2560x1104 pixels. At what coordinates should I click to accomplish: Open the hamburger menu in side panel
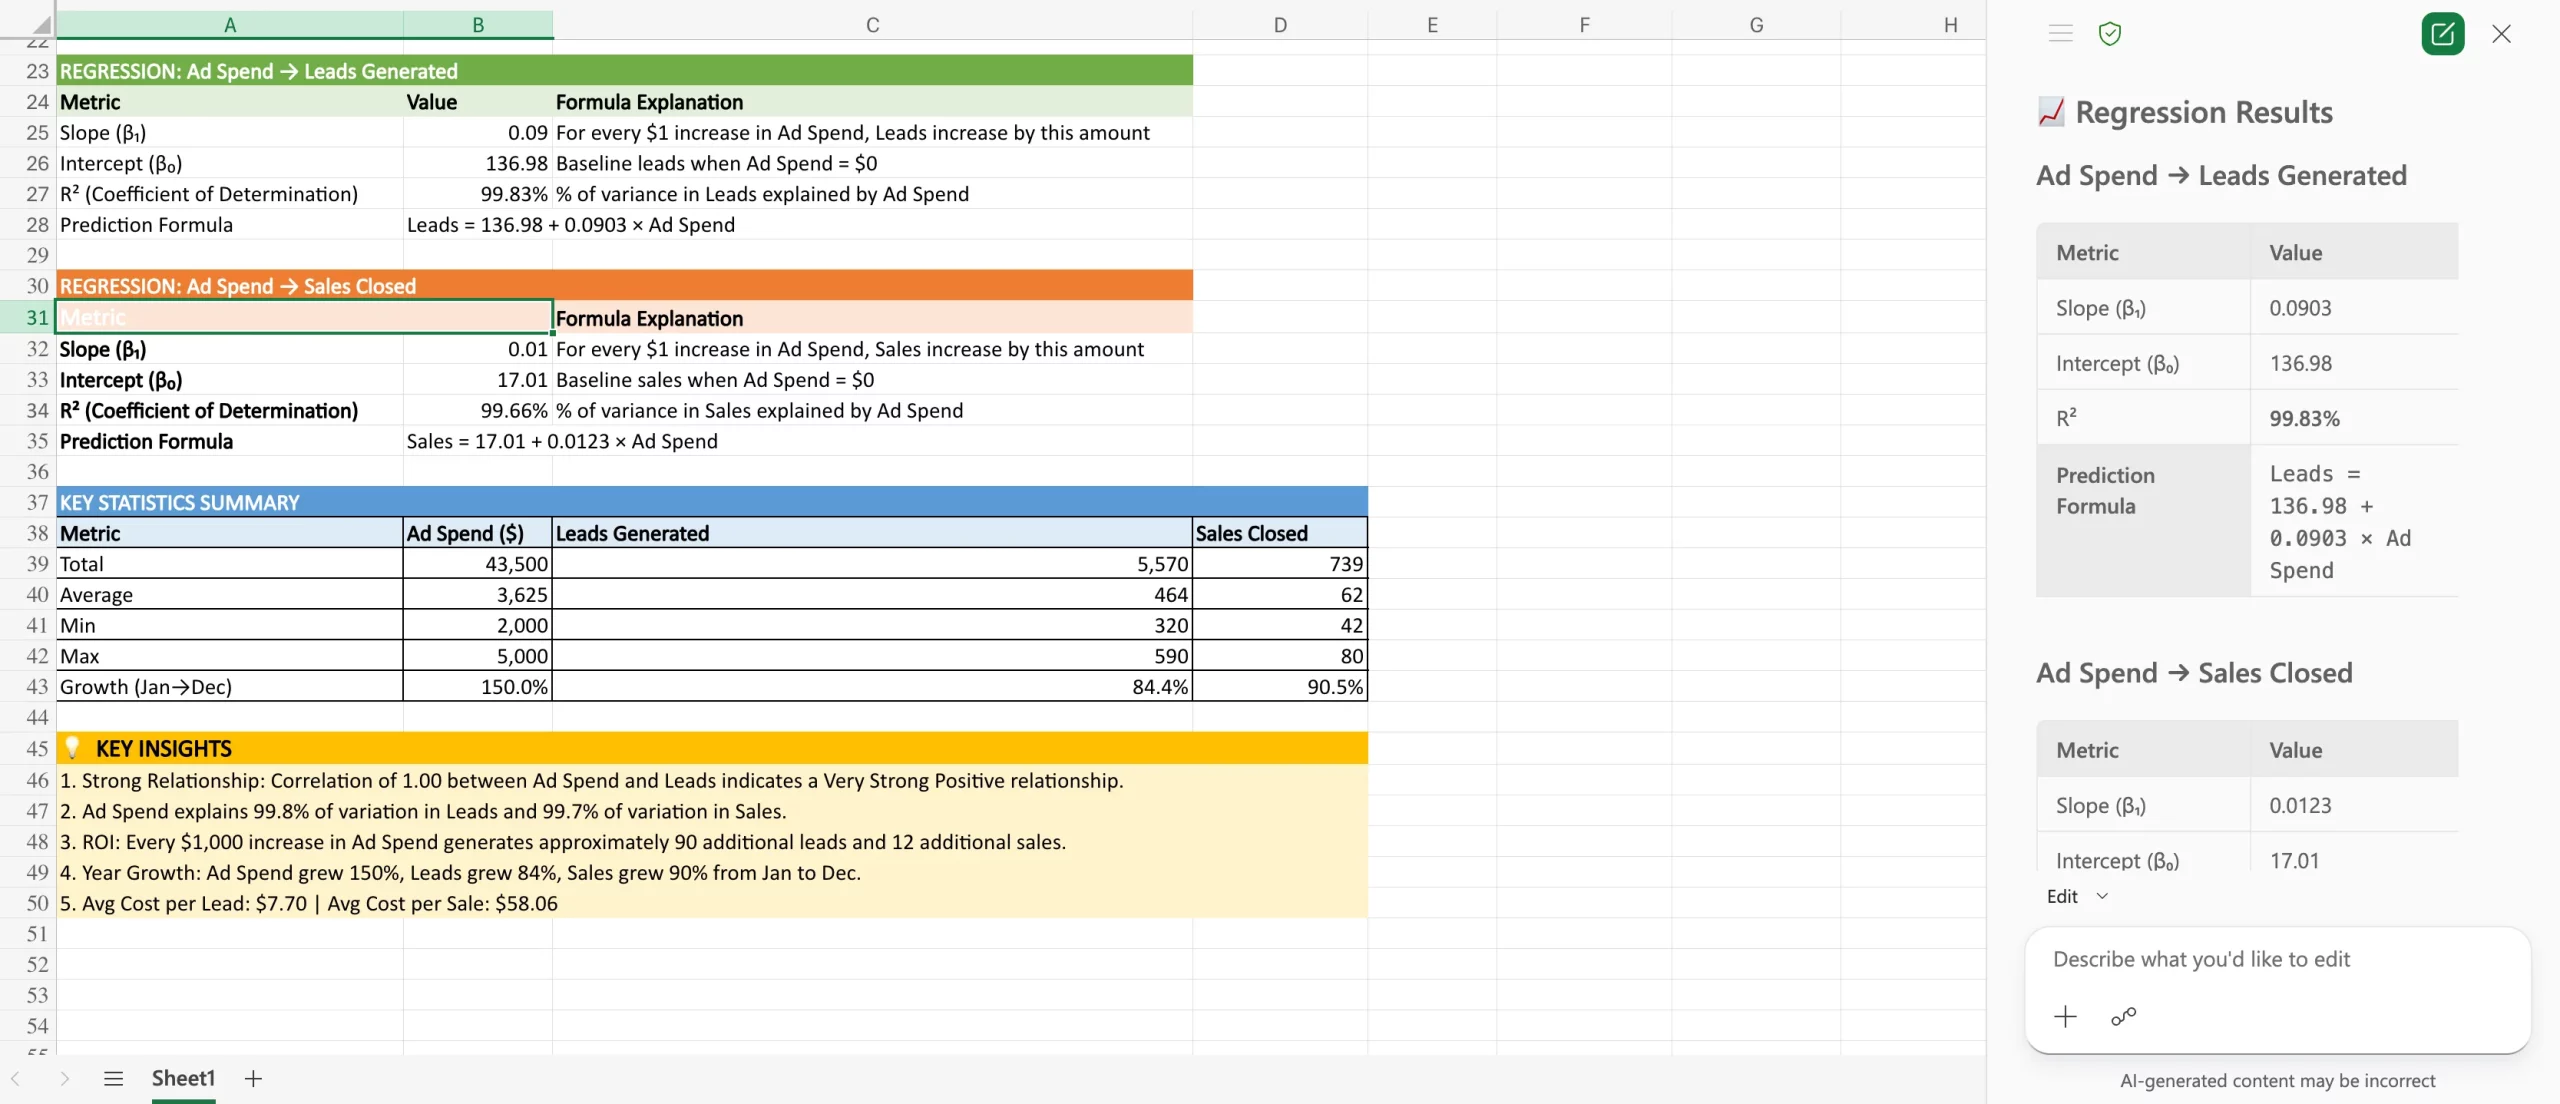2060,34
